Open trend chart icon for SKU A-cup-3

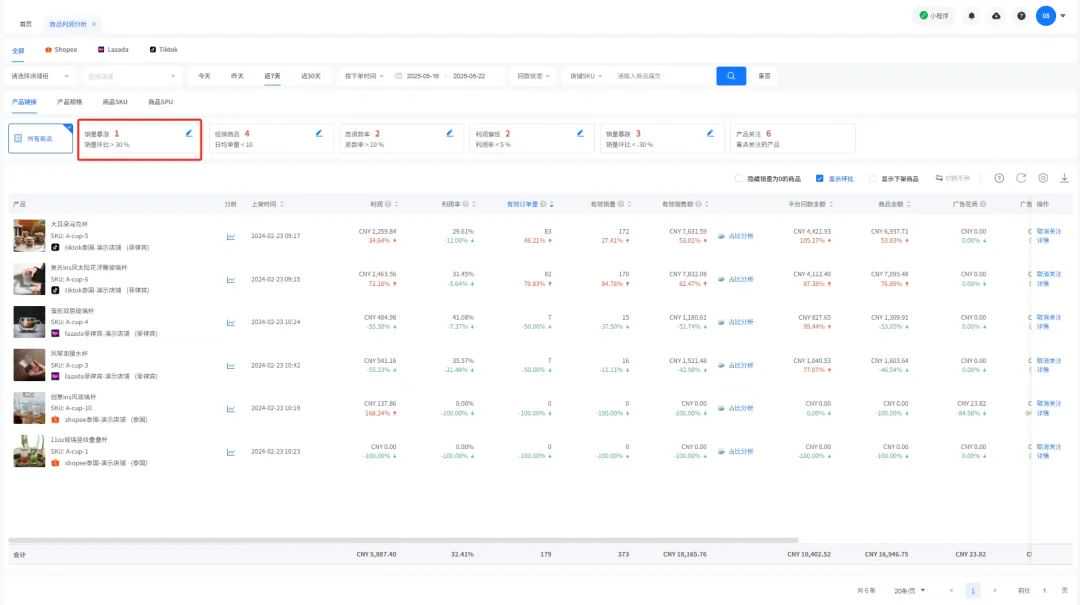[231, 366]
